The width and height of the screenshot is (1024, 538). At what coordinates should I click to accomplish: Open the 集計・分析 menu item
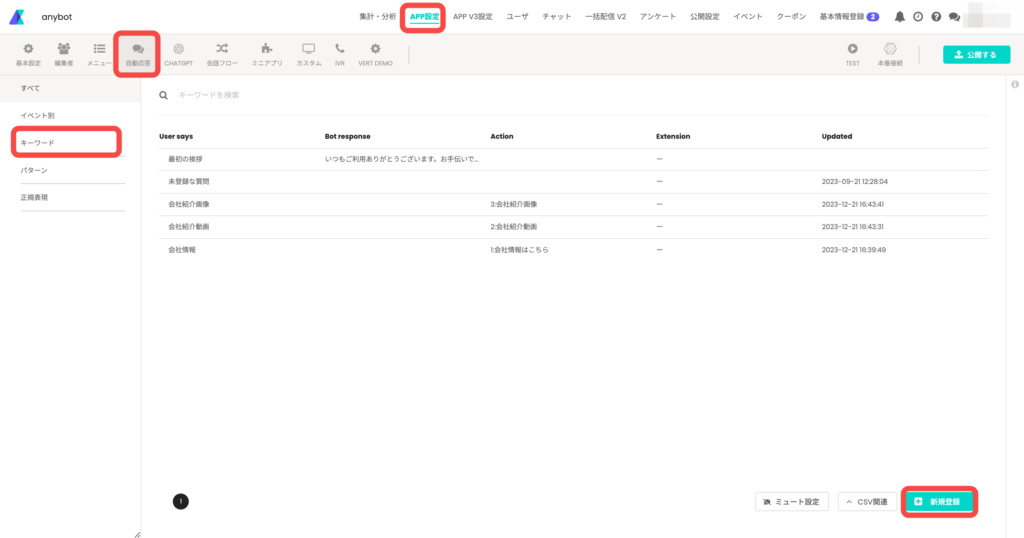click(377, 17)
